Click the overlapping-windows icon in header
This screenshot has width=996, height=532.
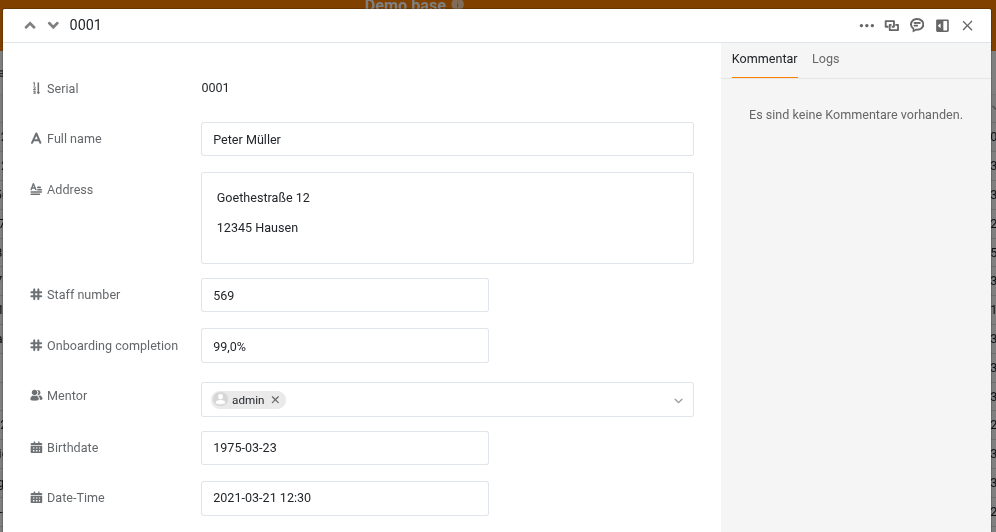click(x=892, y=26)
